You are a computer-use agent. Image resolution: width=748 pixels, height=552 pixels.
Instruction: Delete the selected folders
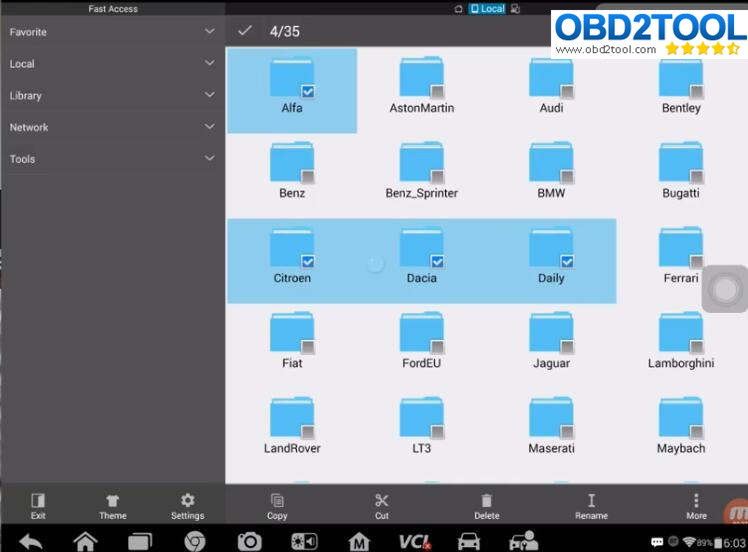click(x=487, y=506)
